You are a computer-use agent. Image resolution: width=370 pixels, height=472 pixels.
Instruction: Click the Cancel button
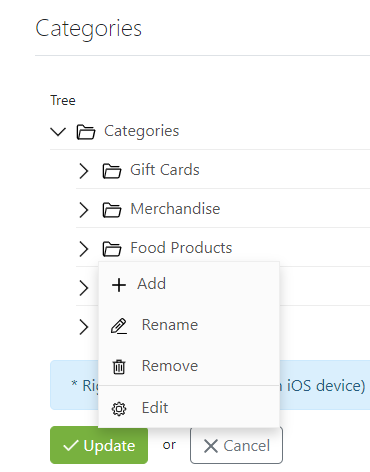pyautogui.click(x=236, y=445)
